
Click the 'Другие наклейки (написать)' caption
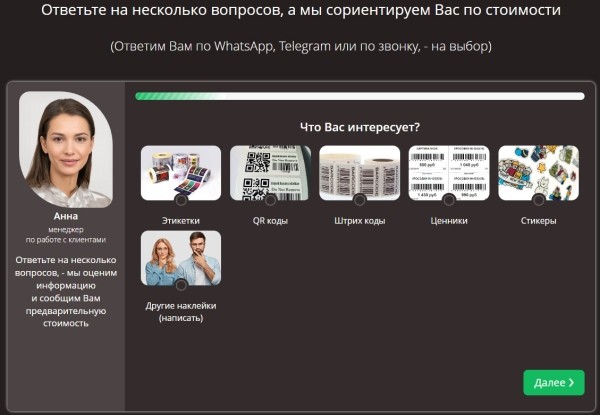[x=181, y=312]
